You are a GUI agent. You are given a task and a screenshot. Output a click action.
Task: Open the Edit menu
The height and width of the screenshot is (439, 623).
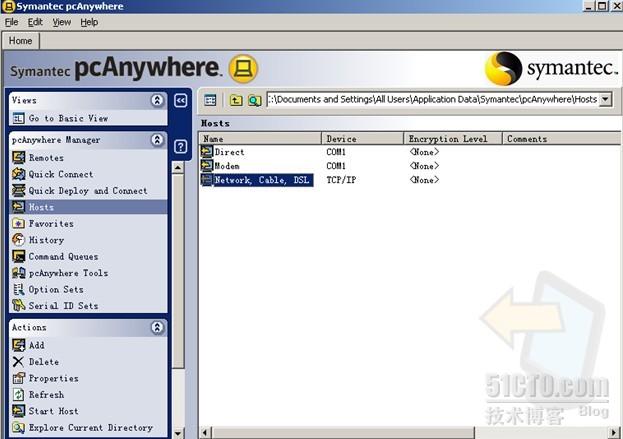(35, 22)
